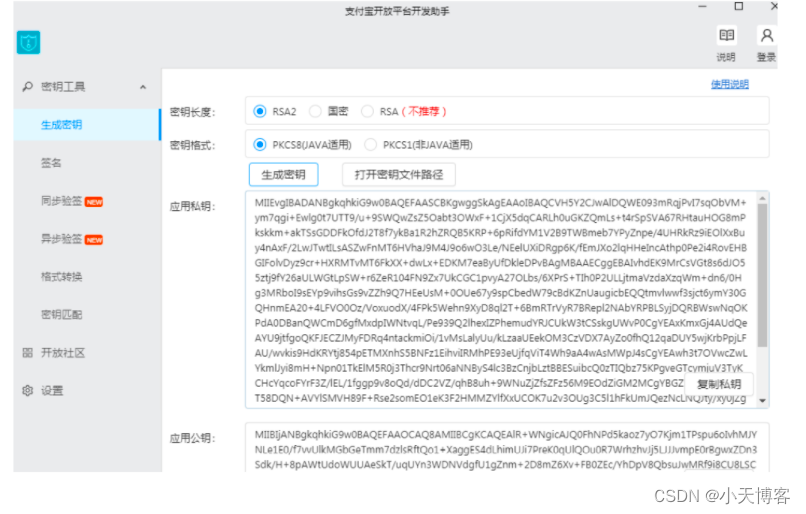The image size is (806, 514).
Task: Click the private key scroll down arrow
Action: pos(762,401)
